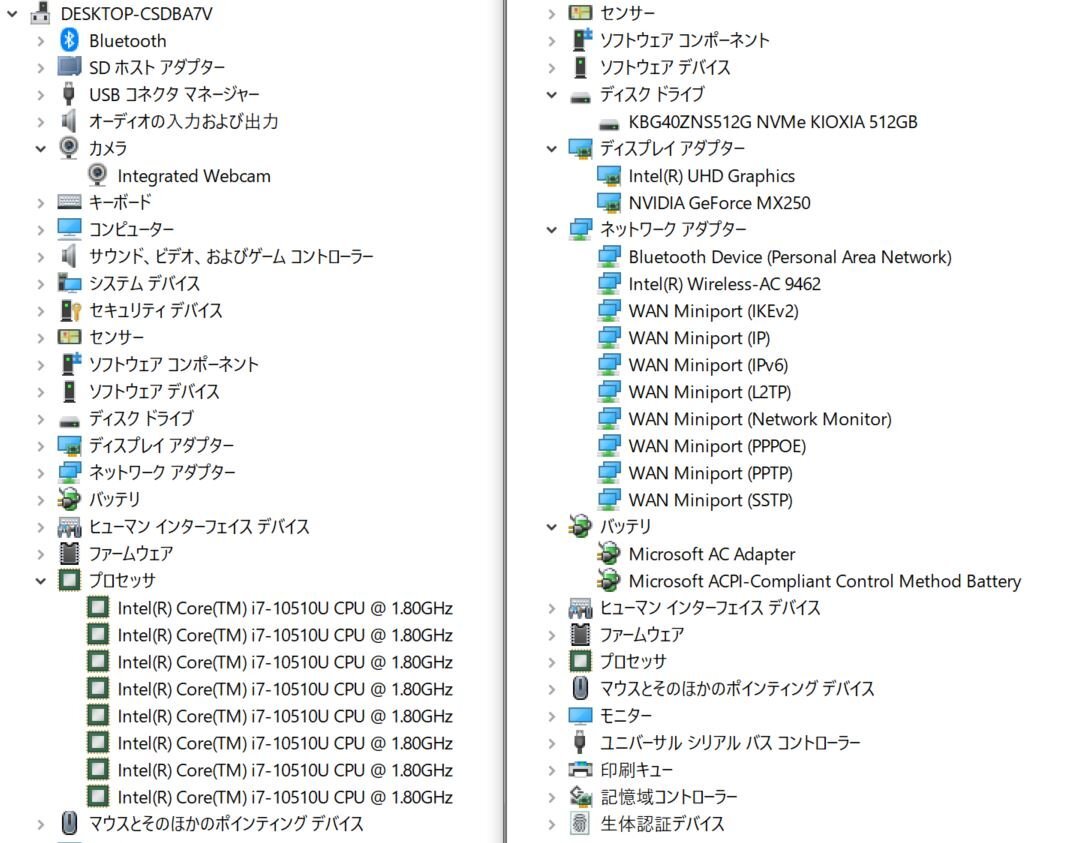Image resolution: width=1068 pixels, height=843 pixels.
Task: Select the left pane ディスク ドライブ label
Action: pos(141,418)
